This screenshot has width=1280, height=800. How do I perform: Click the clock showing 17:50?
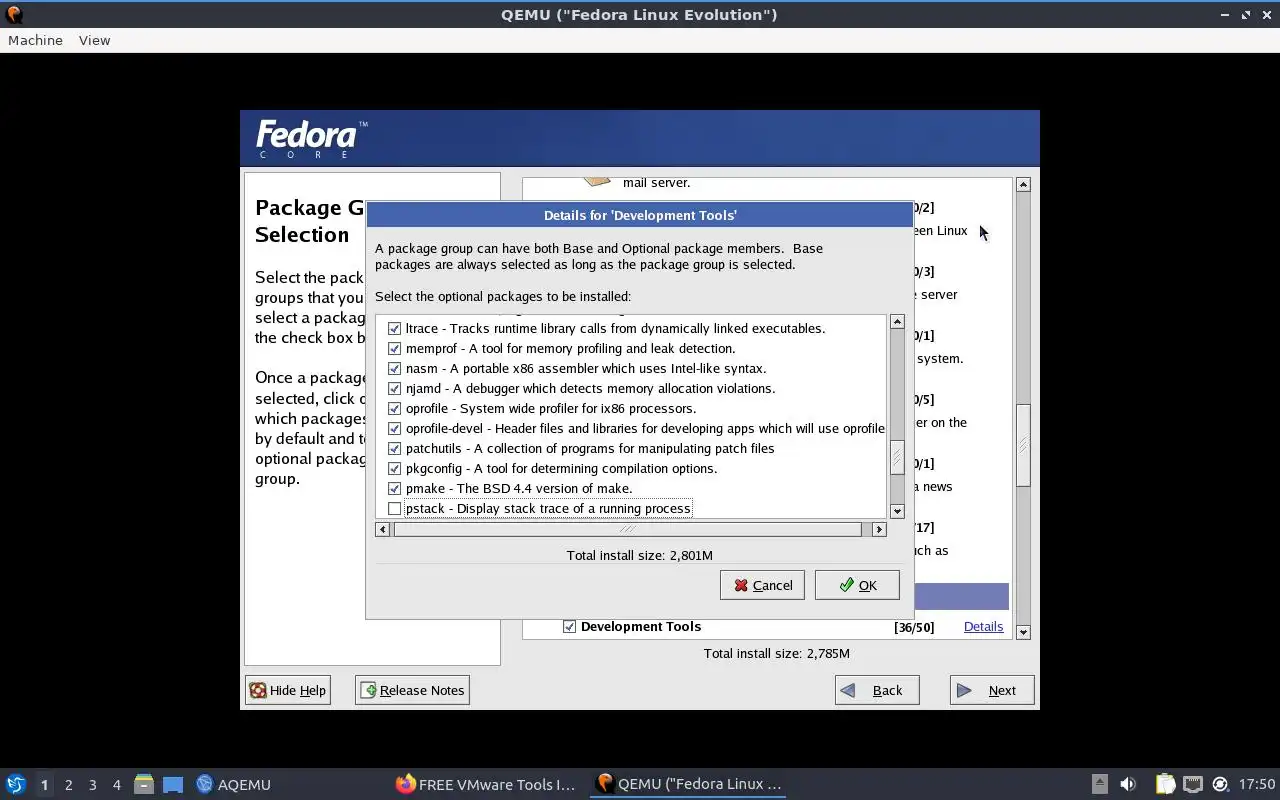(x=1257, y=784)
